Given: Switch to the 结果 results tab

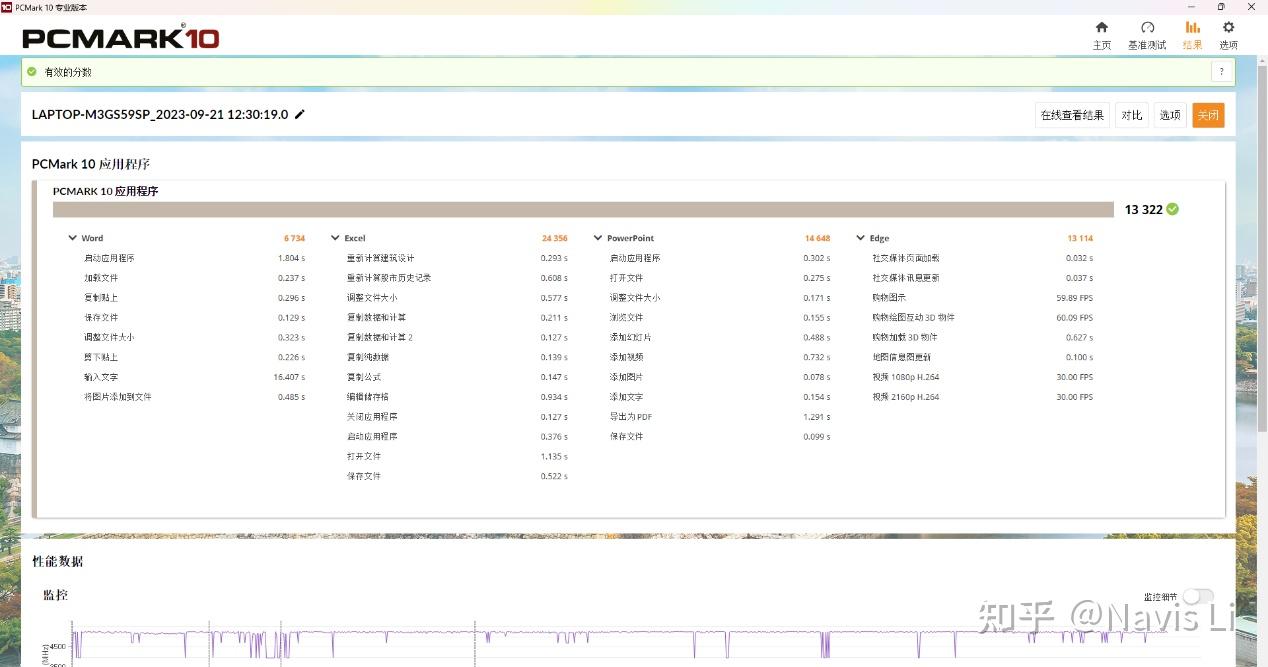Looking at the screenshot, I should (1192, 35).
